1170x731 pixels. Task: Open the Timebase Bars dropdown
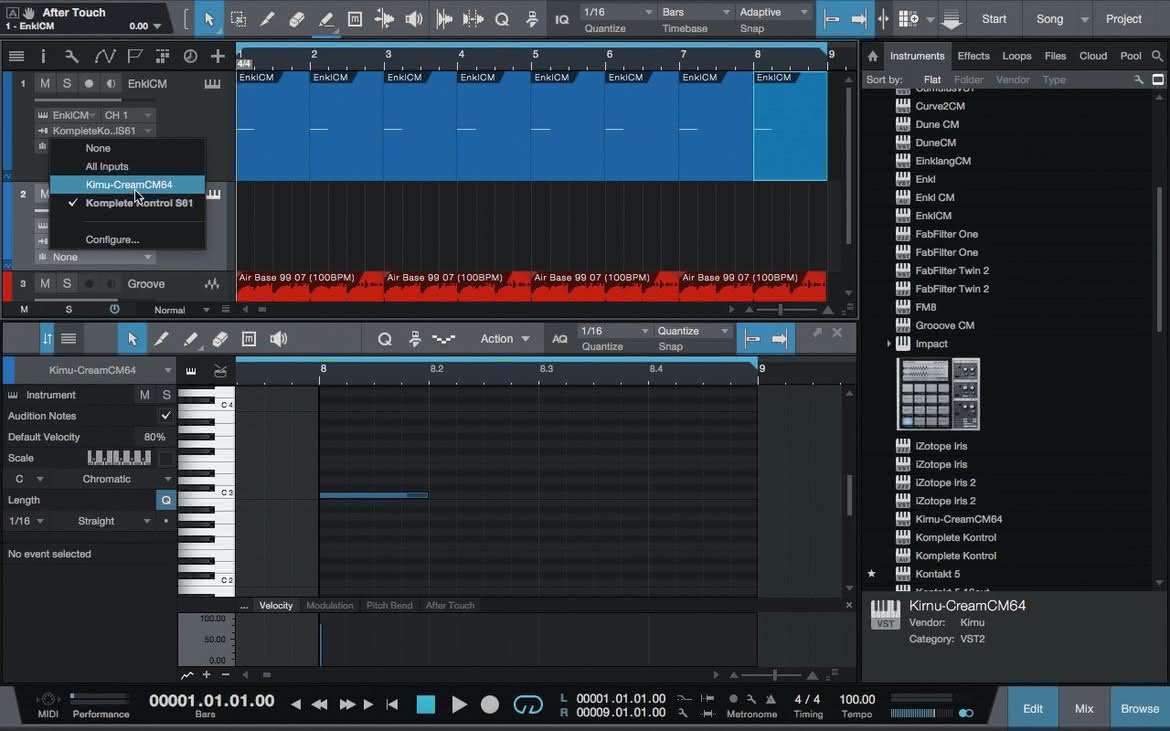pos(695,13)
